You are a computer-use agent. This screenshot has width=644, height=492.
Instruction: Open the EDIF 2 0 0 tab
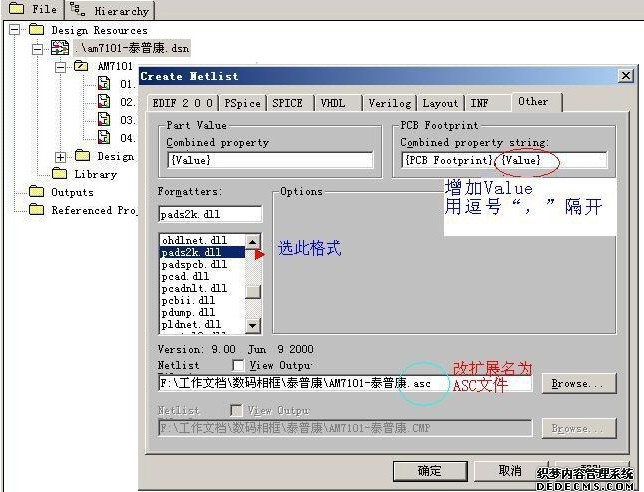(x=183, y=103)
